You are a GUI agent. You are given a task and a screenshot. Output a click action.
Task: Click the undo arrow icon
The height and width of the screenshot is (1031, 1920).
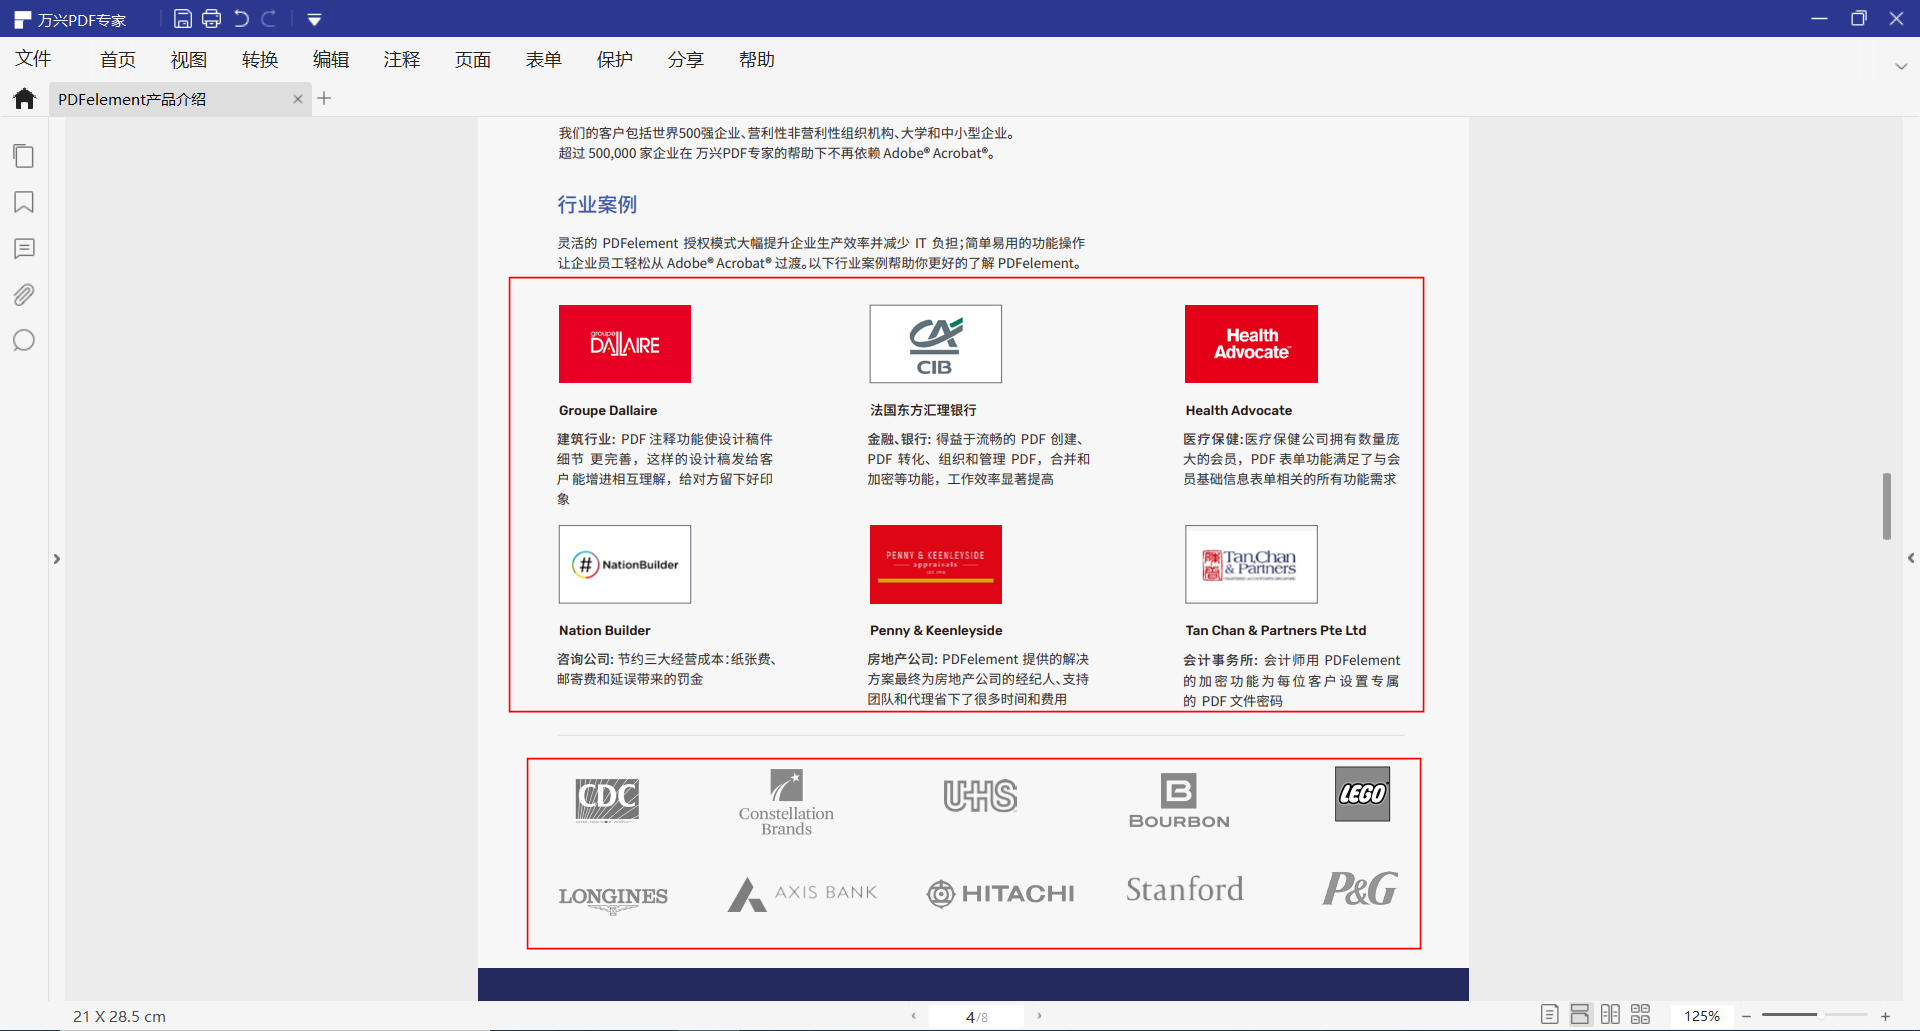tap(241, 19)
